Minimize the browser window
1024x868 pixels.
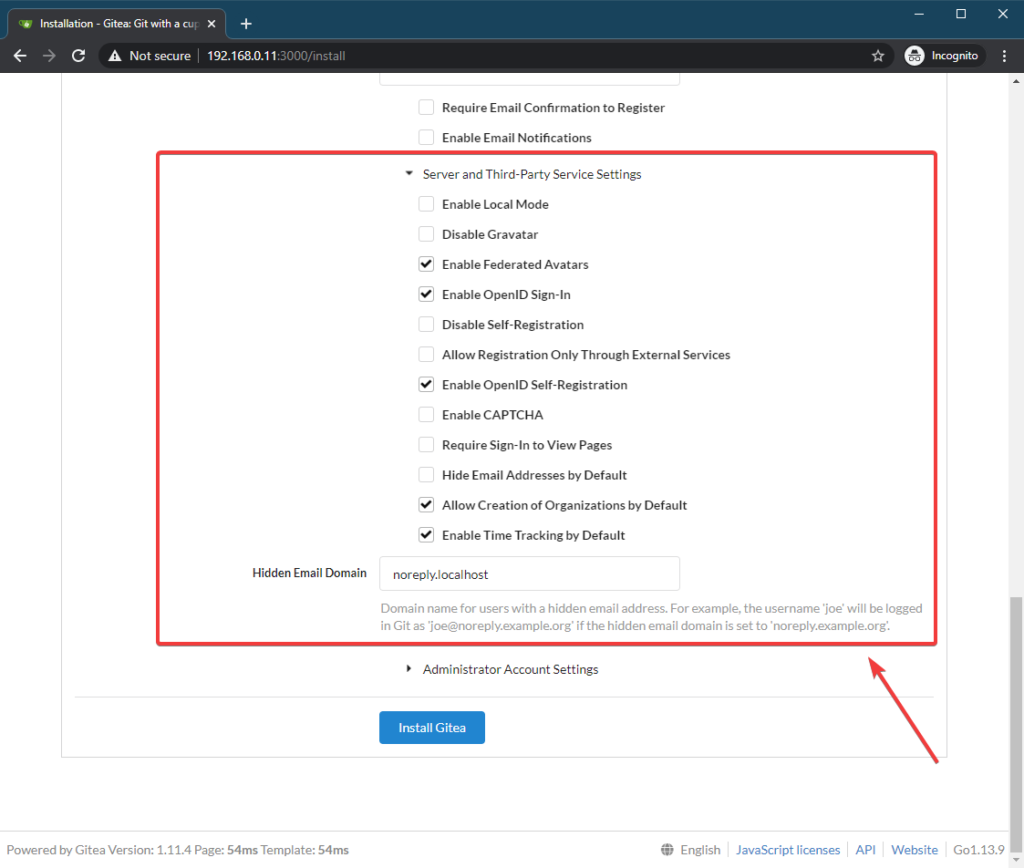point(919,14)
